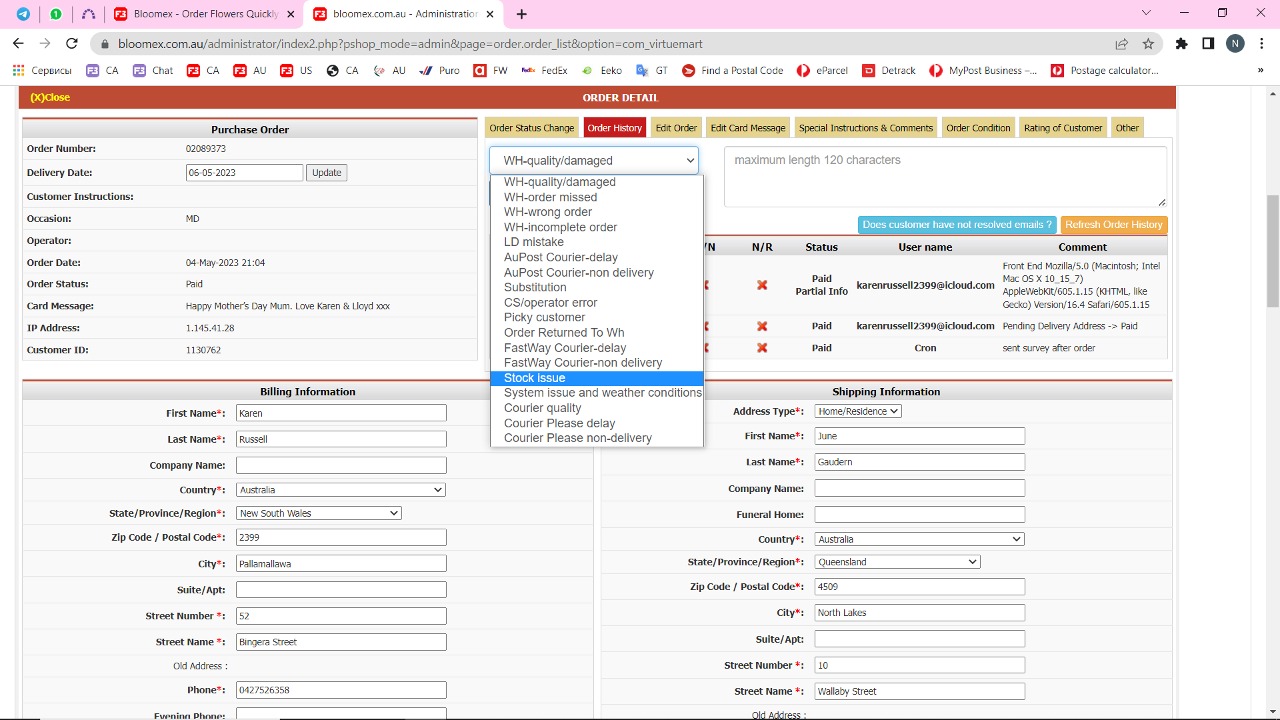
Task: Choose AuPost Courier-delay from the list
Action: click(597, 257)
